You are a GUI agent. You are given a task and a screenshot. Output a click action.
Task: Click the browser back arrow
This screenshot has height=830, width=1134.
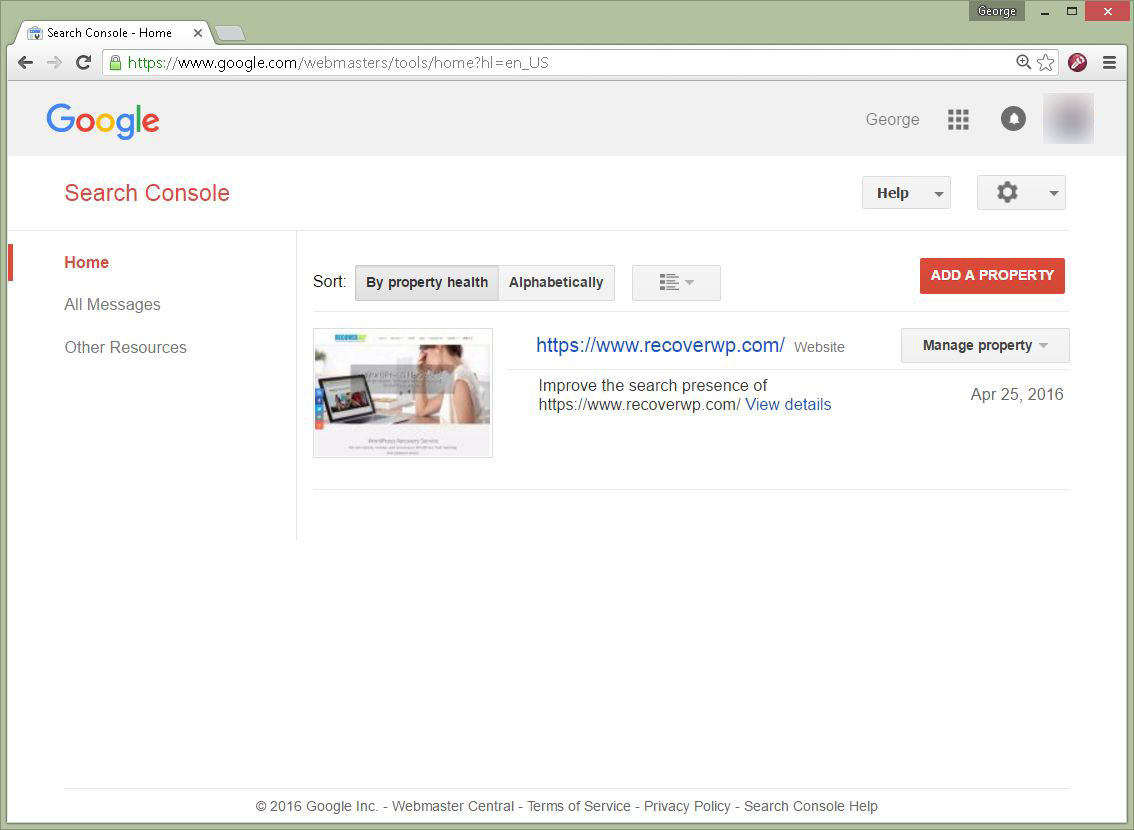tap(25, 63)
